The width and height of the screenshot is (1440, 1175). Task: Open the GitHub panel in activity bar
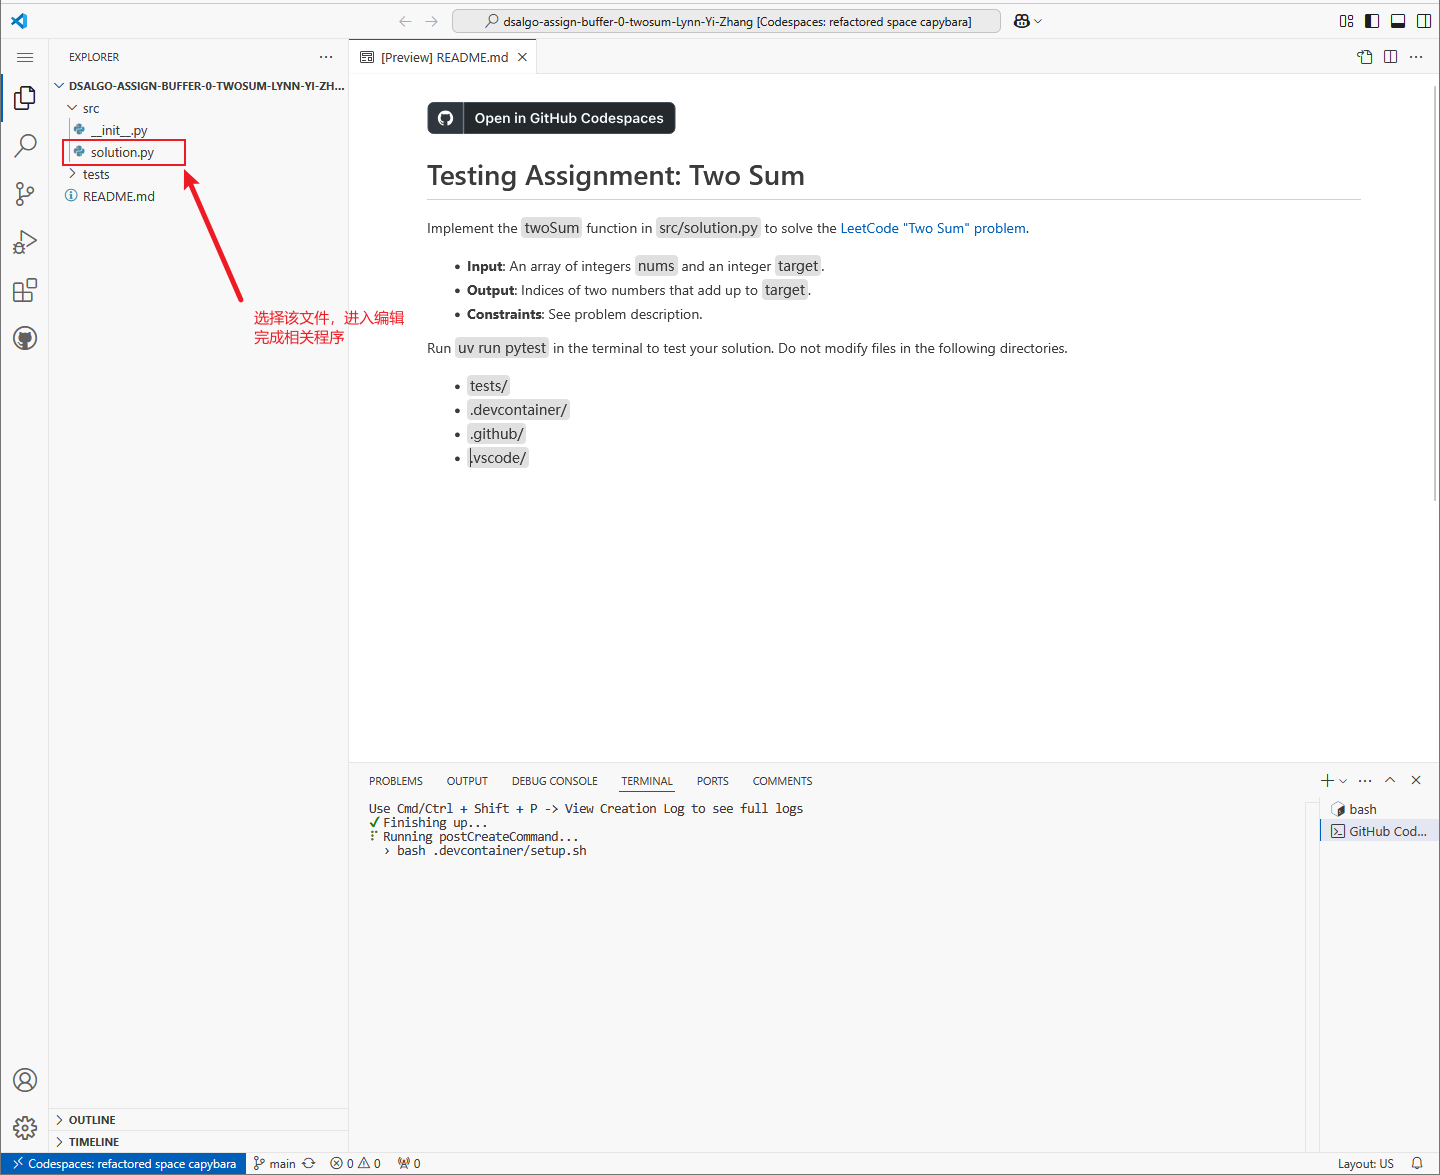point(25,339)
